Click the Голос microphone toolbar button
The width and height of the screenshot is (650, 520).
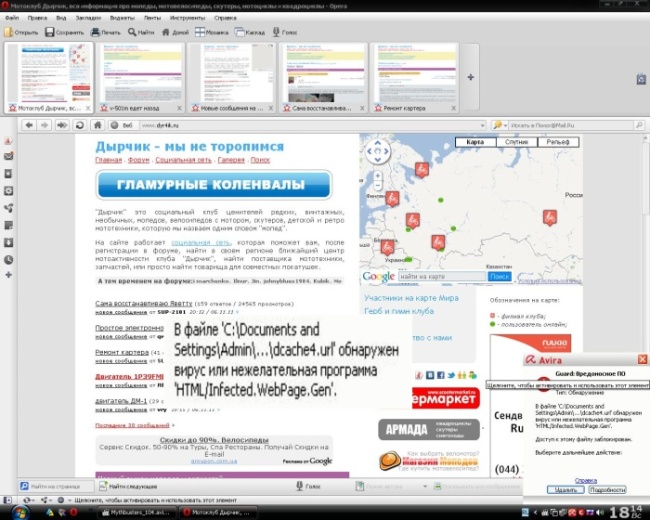285,32
